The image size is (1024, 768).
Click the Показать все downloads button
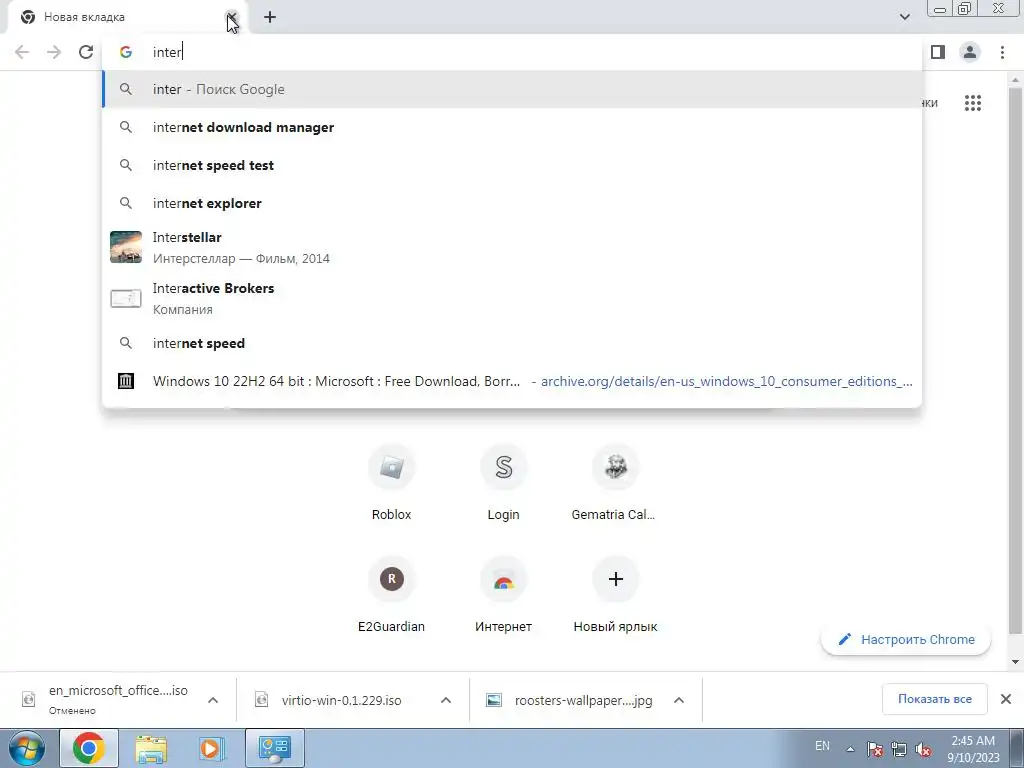coord(935,699)
